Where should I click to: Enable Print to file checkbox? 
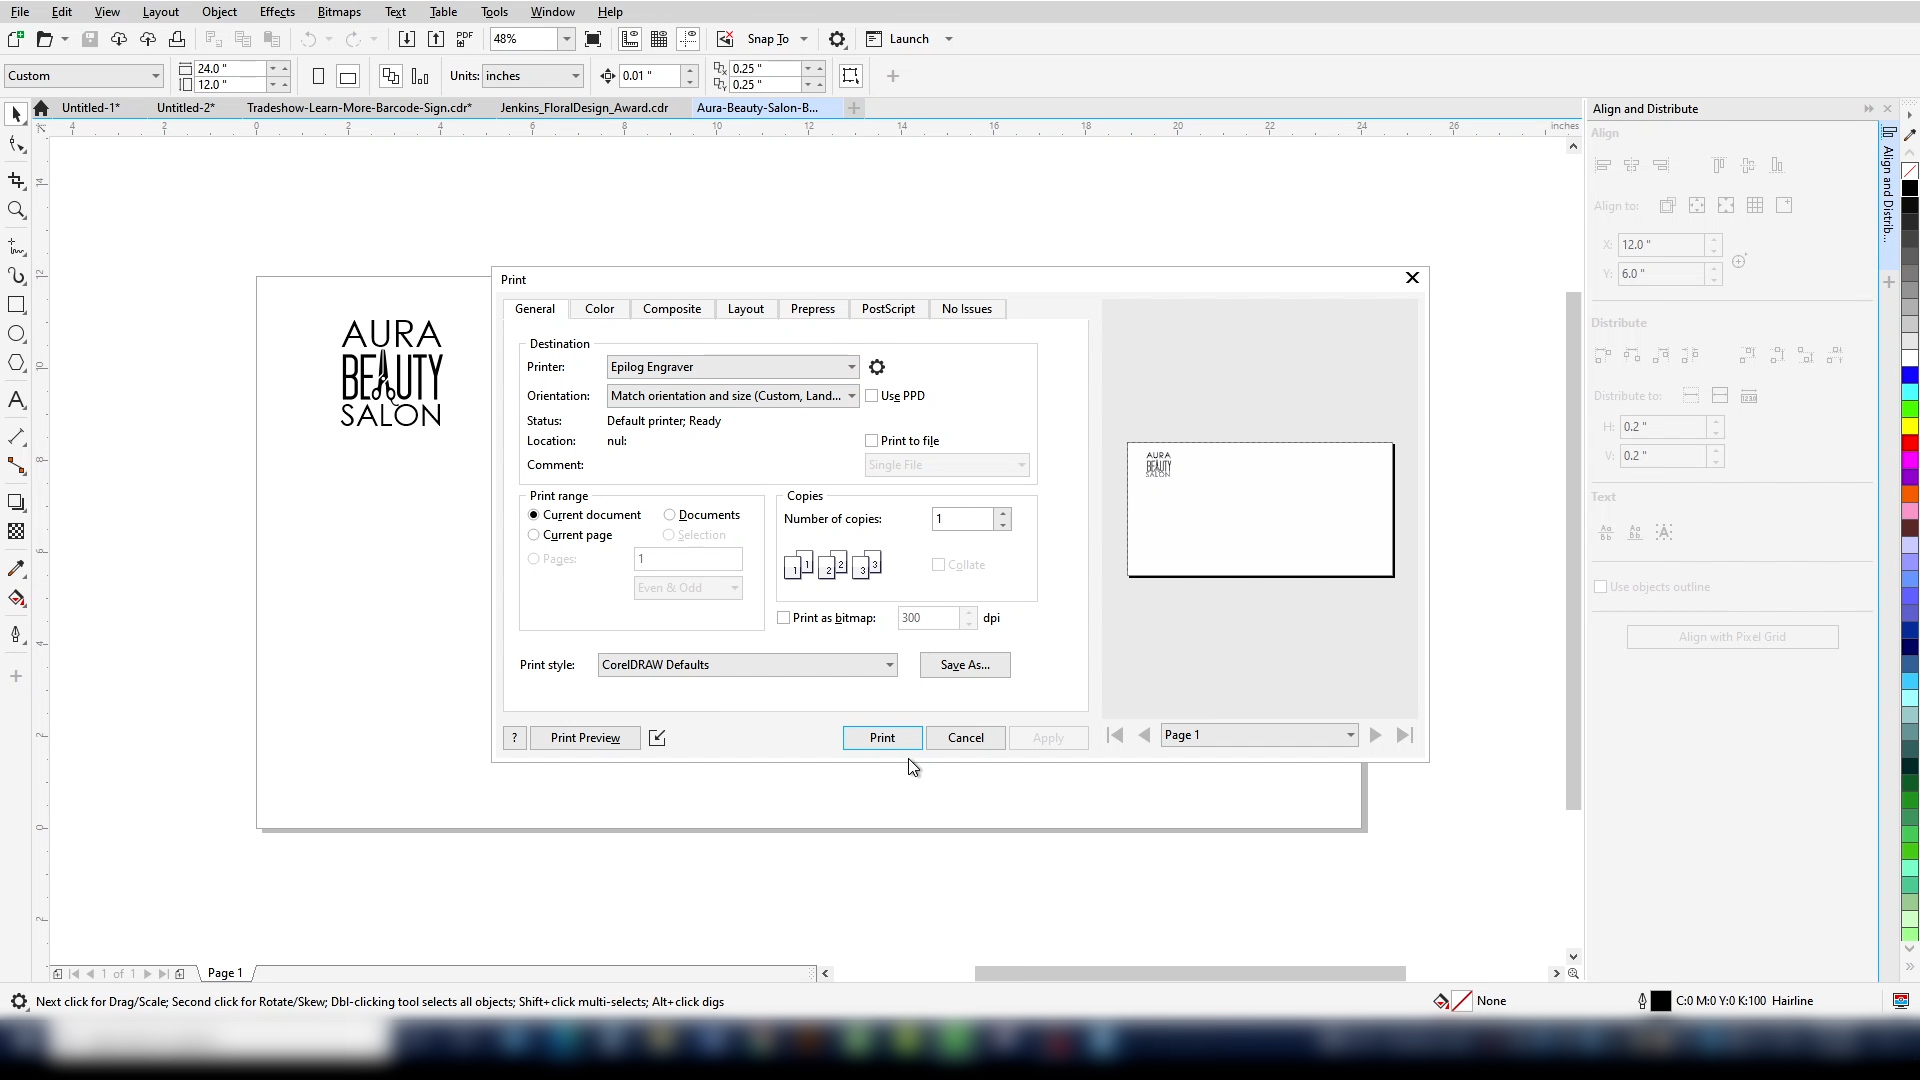coord(872,441)
